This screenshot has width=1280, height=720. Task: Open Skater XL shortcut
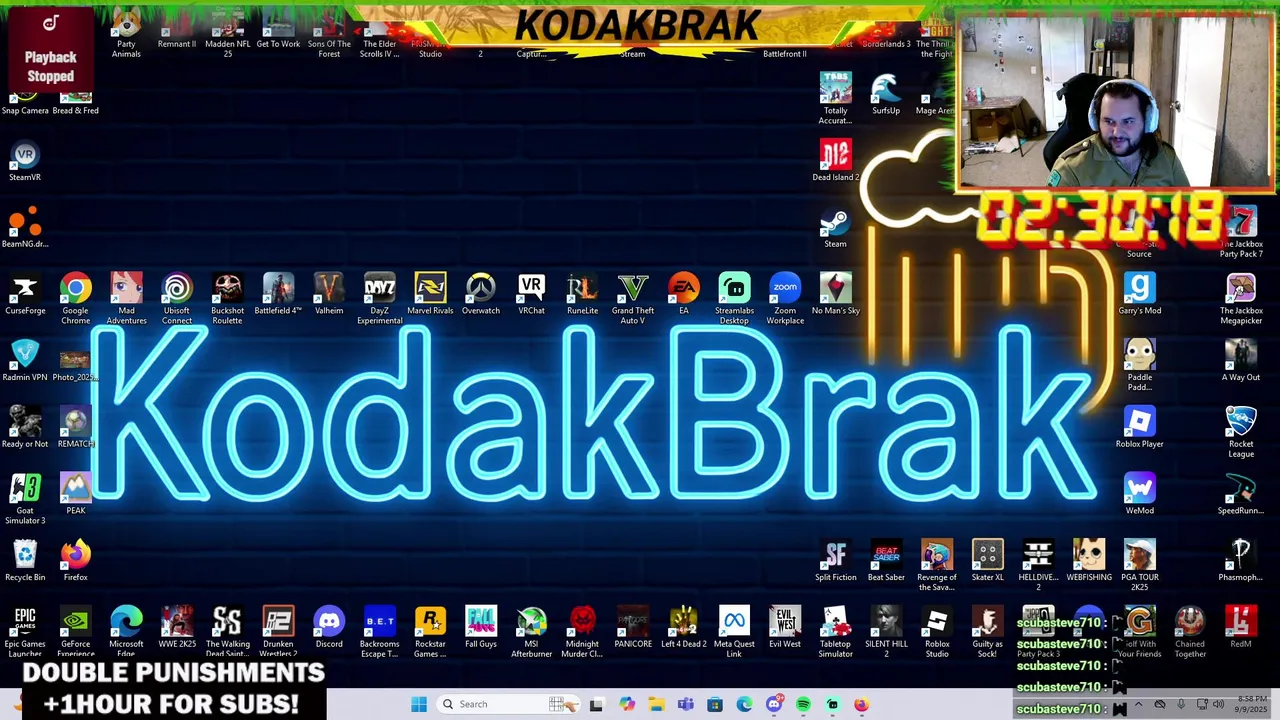(x=987, y=562)
